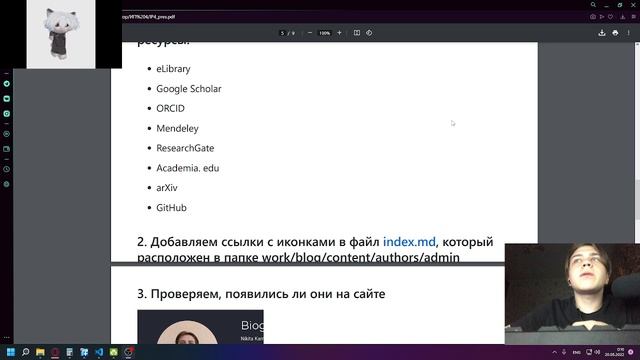Image resolution: width=640 pixels, height=360 pixels.
Task: Click the Academia. edu list item
Action: coord(187,168)
